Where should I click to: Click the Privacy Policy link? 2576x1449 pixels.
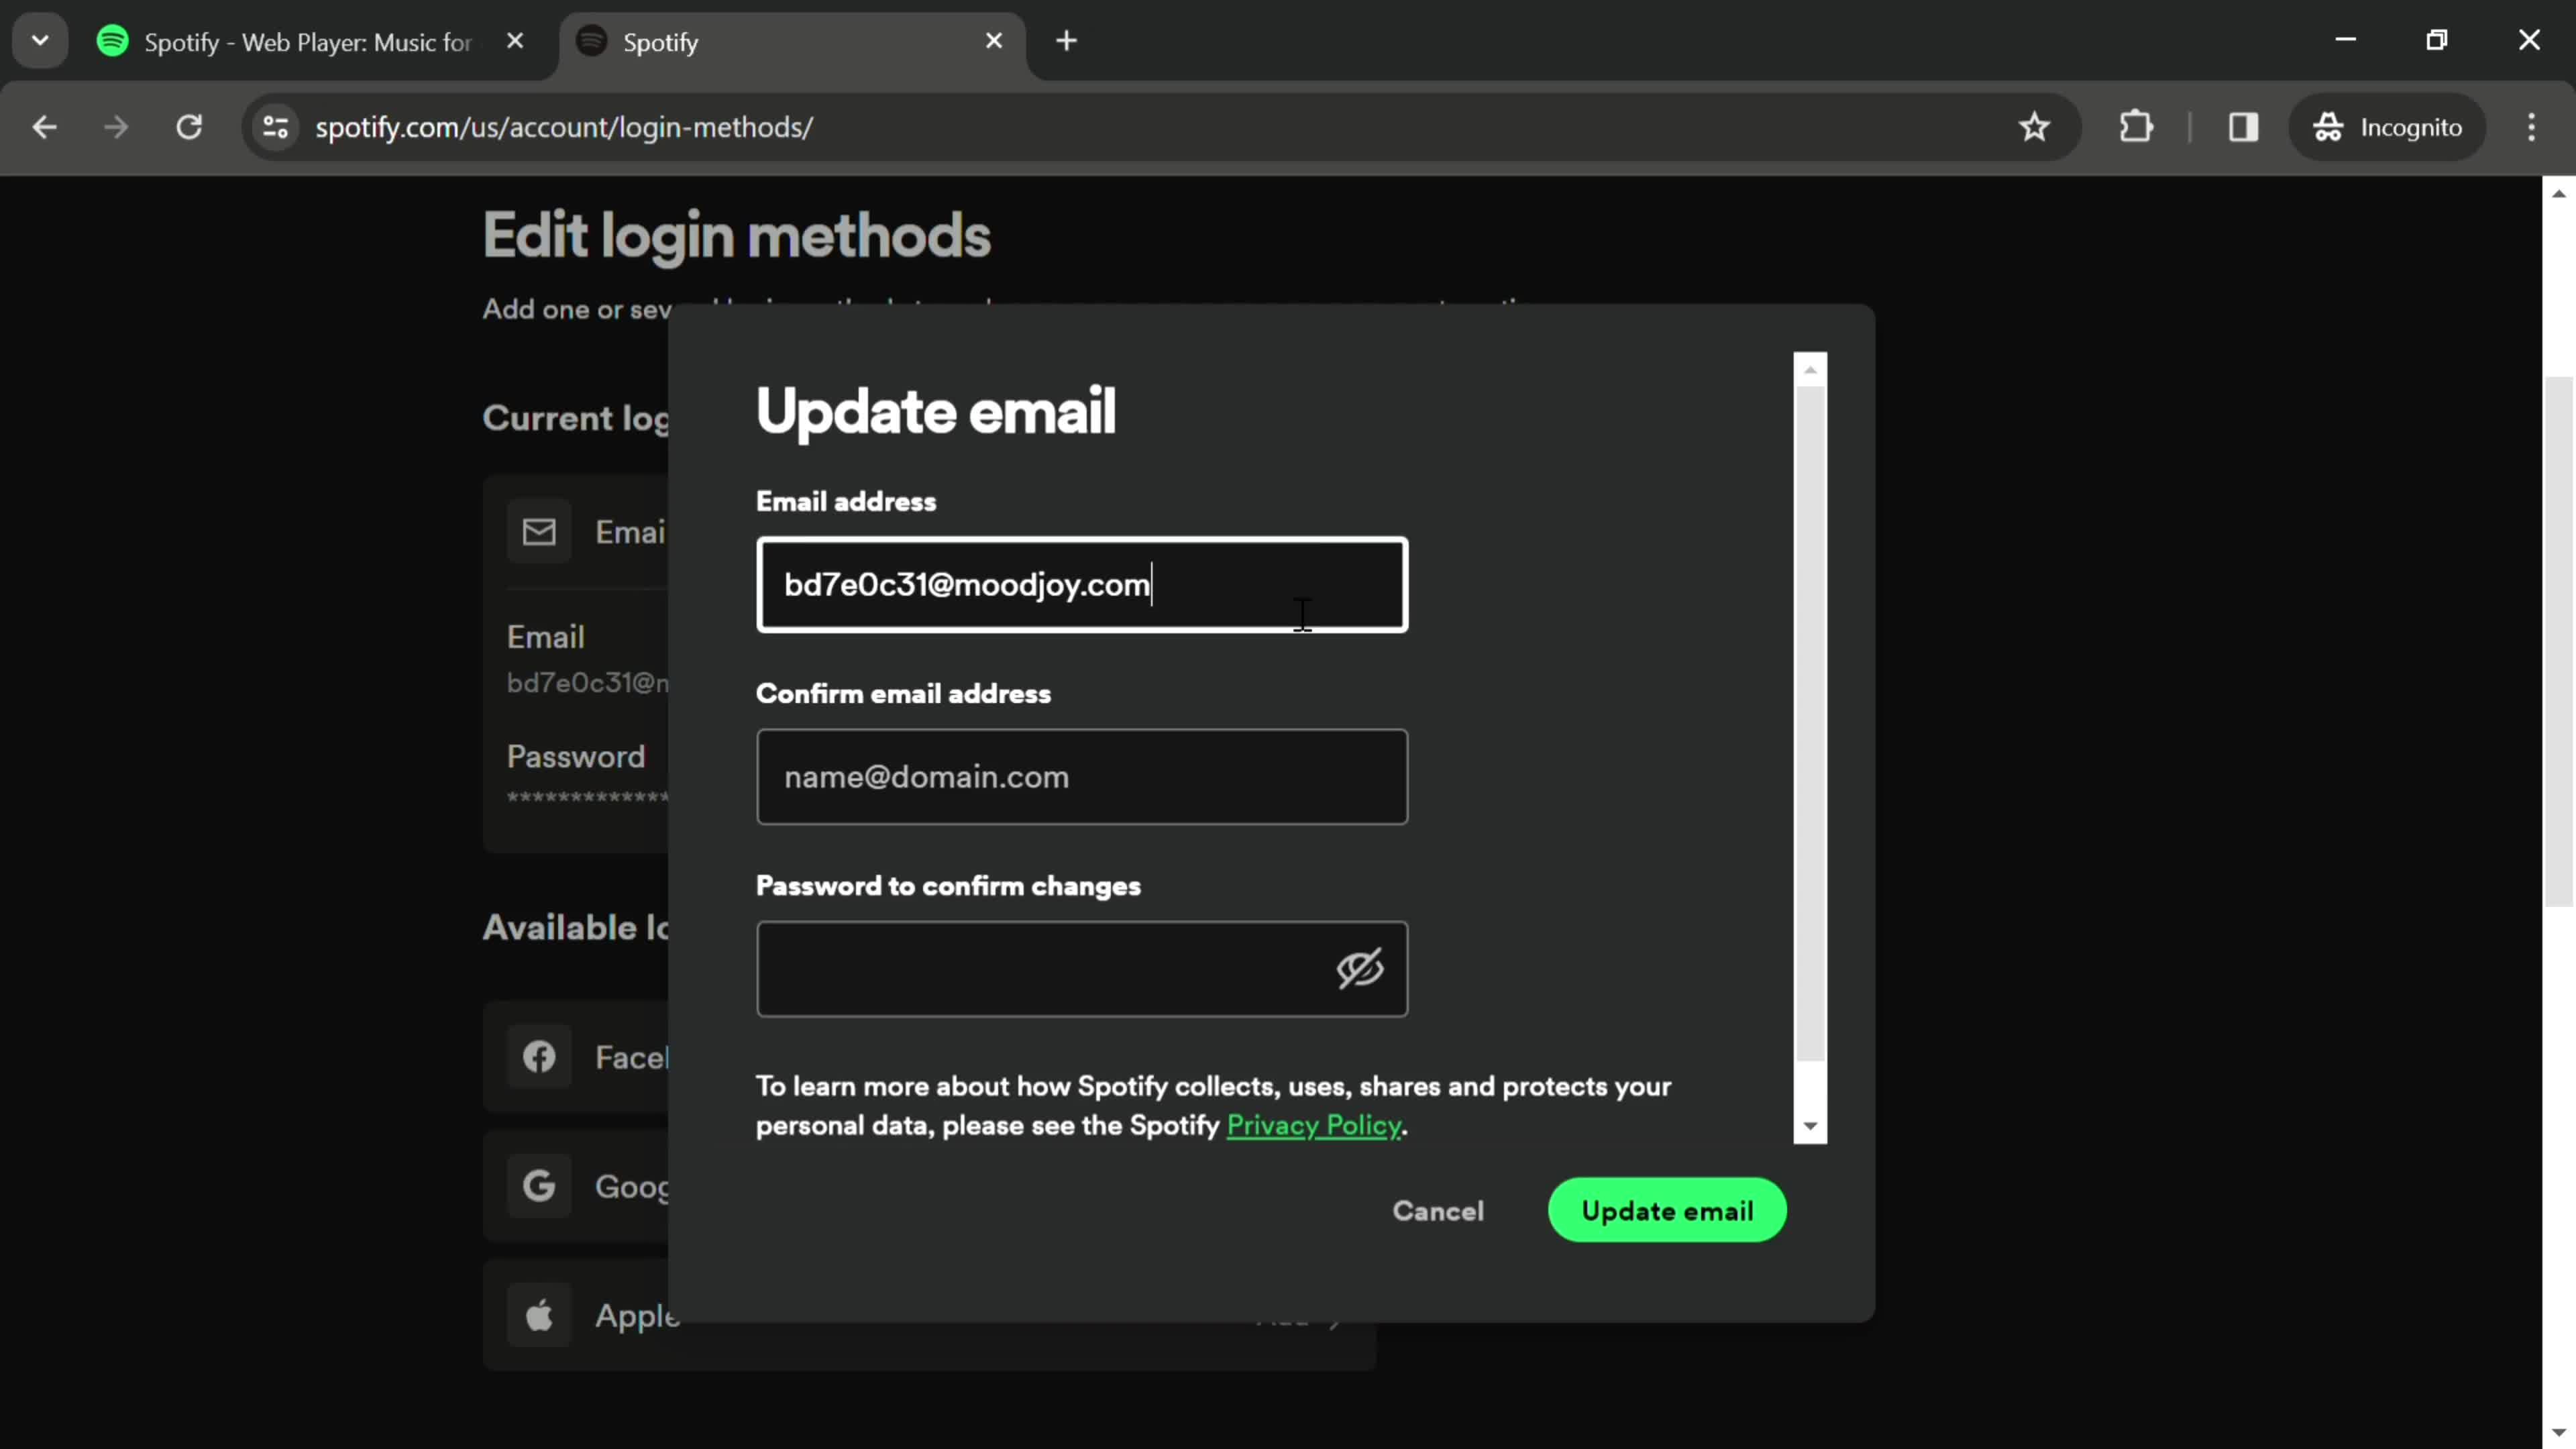[1313, 1124]
